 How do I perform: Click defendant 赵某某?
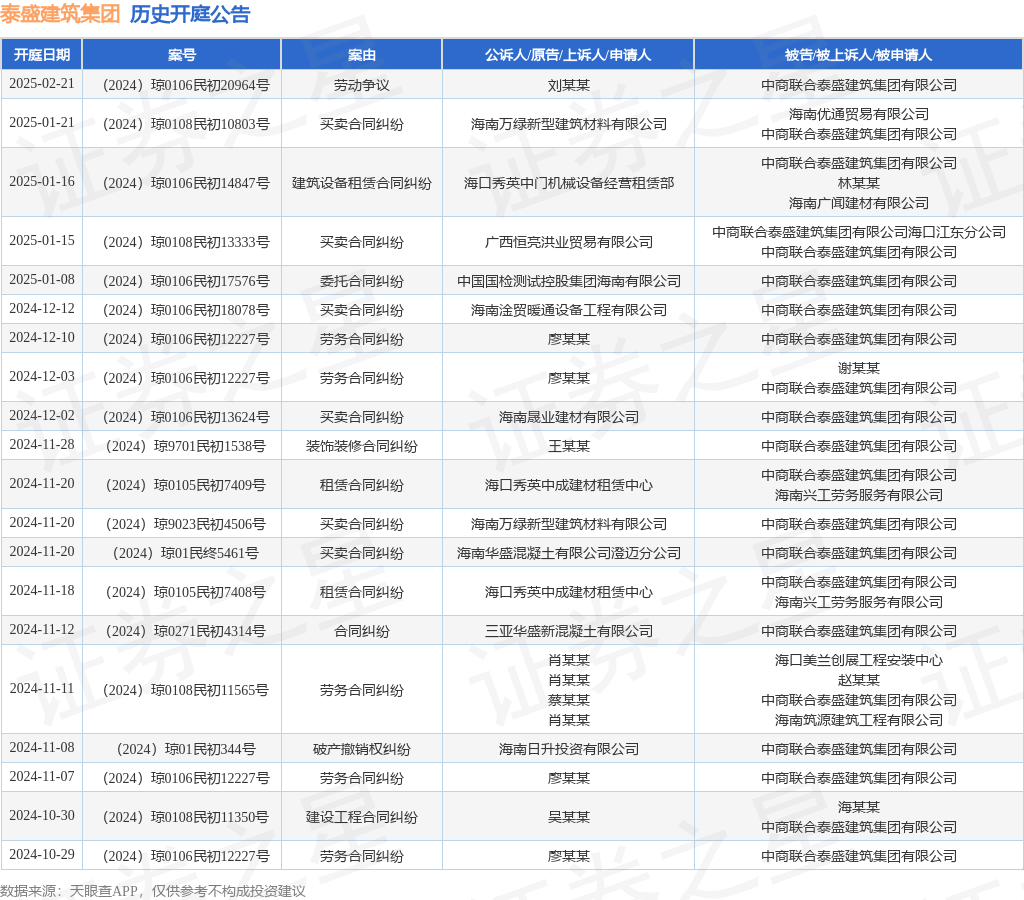pyautogui.click(x=858, y=681)
